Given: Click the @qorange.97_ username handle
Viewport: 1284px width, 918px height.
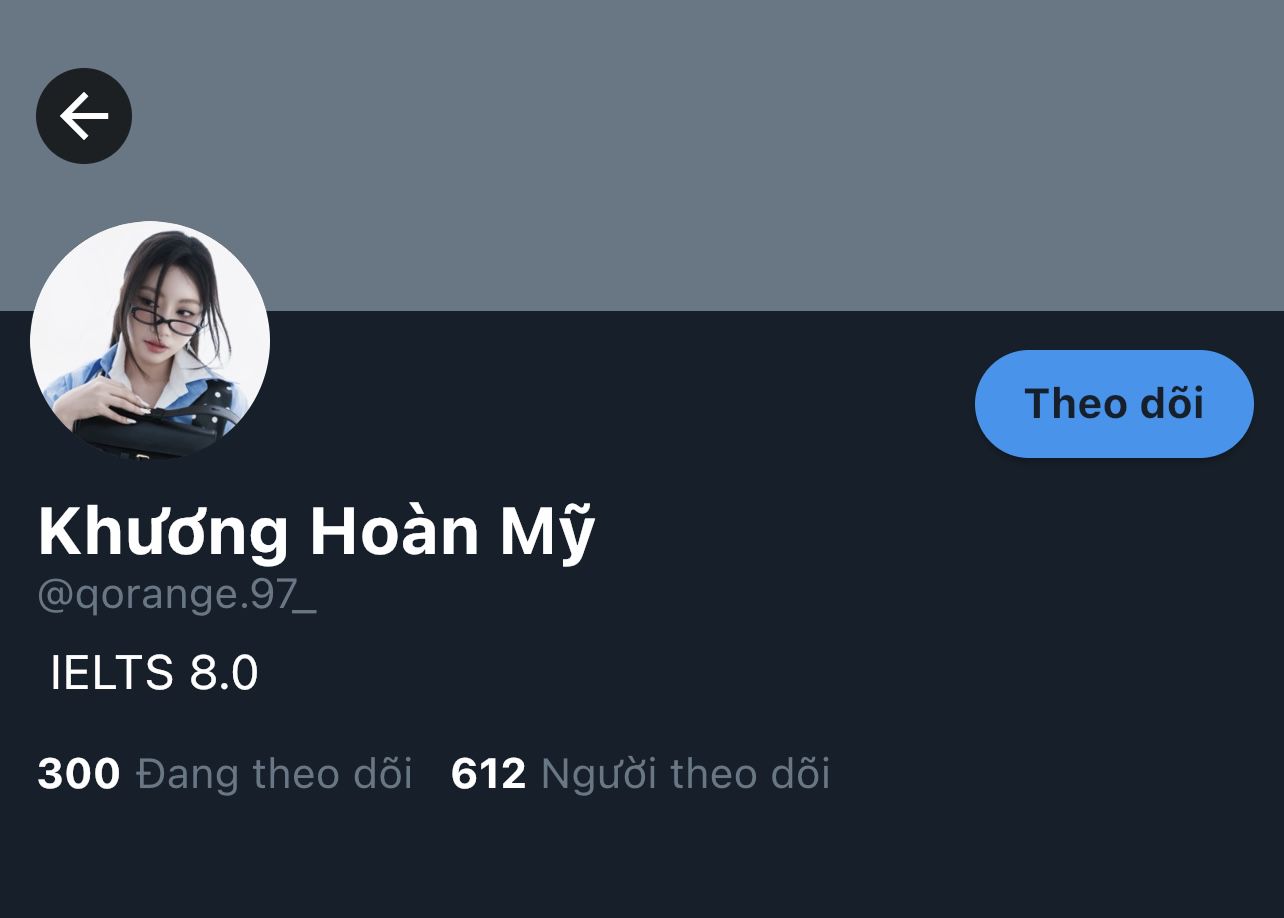Looking at the screenshot, I should 177,595.
